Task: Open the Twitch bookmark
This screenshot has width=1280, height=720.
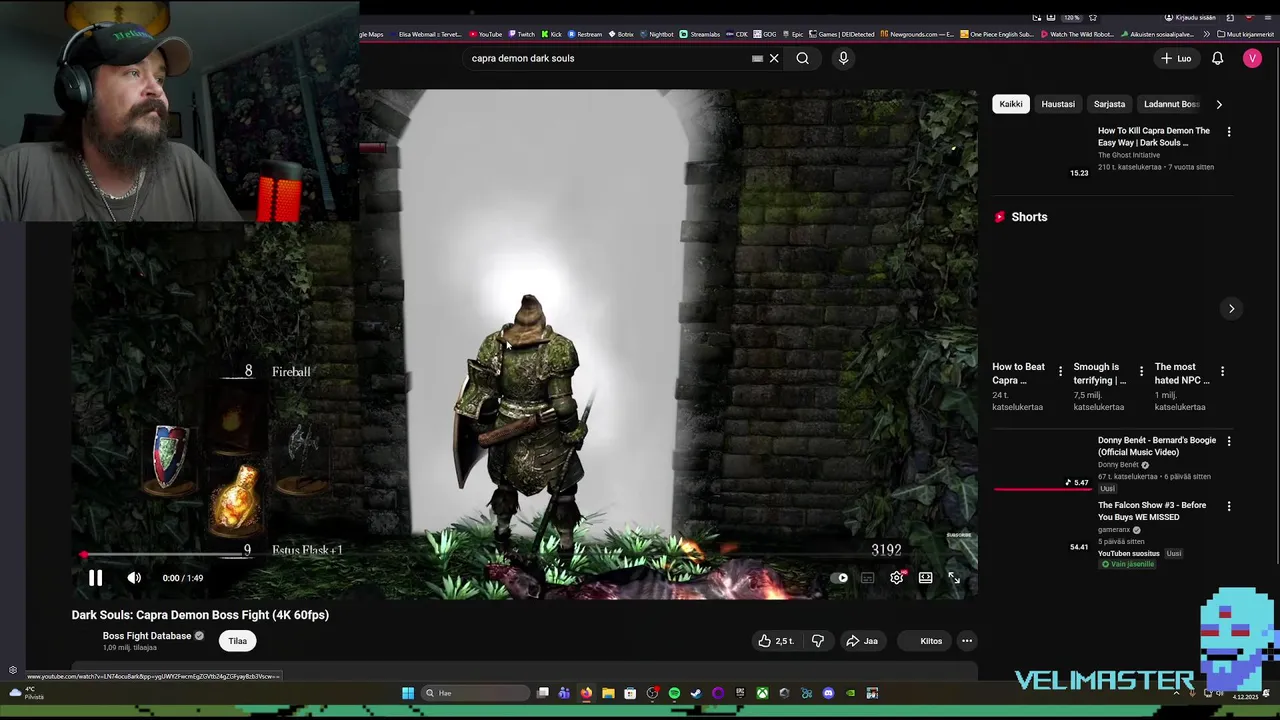Action: click(x=522, y=34)
